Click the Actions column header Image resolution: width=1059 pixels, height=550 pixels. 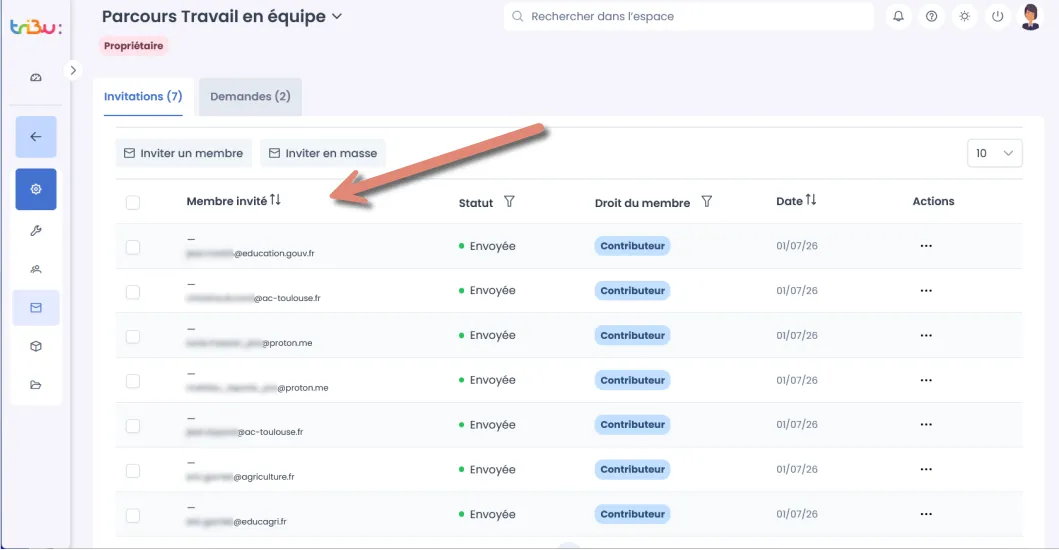[933, 201]
